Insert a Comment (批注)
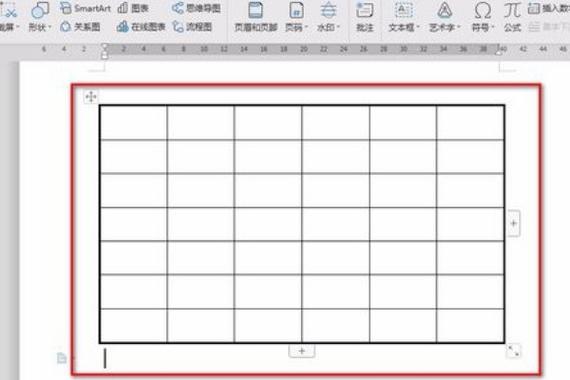Image resolution: width=570 pixels, height=380 pixels. [x=365, y=17]
